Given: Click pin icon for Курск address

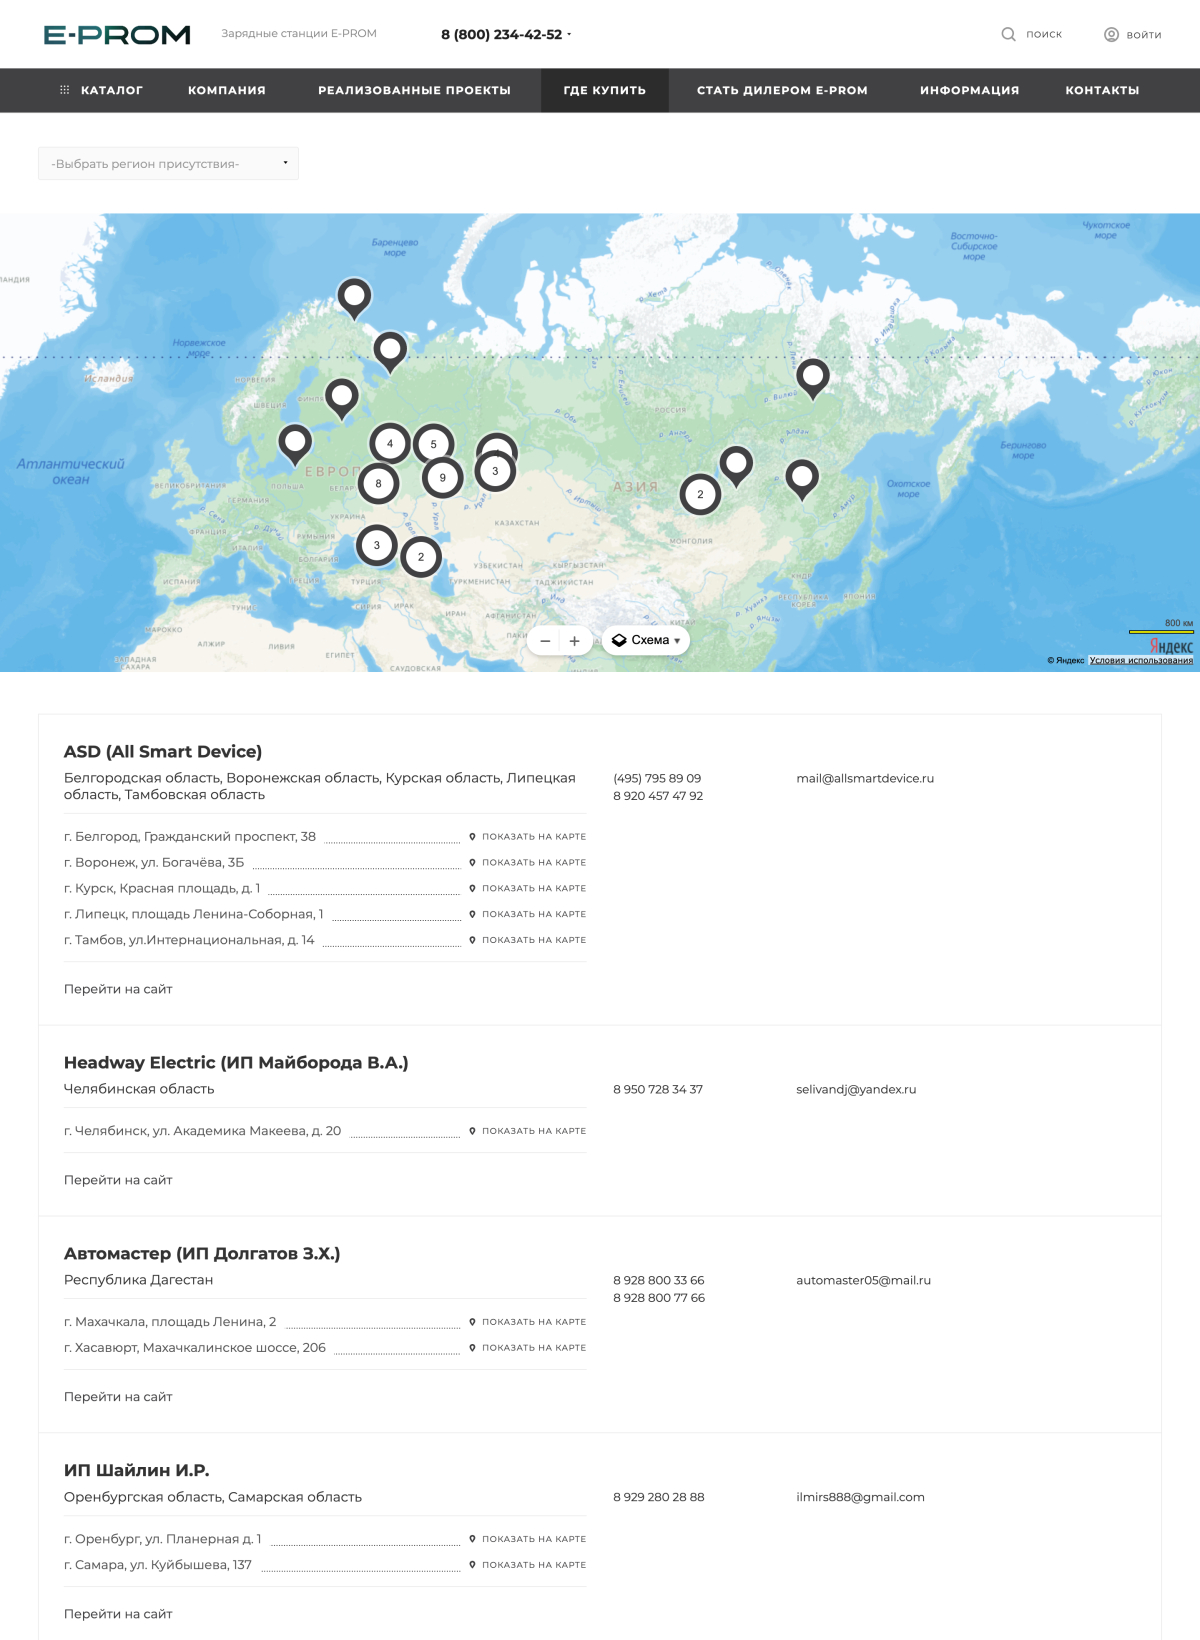Looking at the screenshot, I should click(x=472, y=889).
